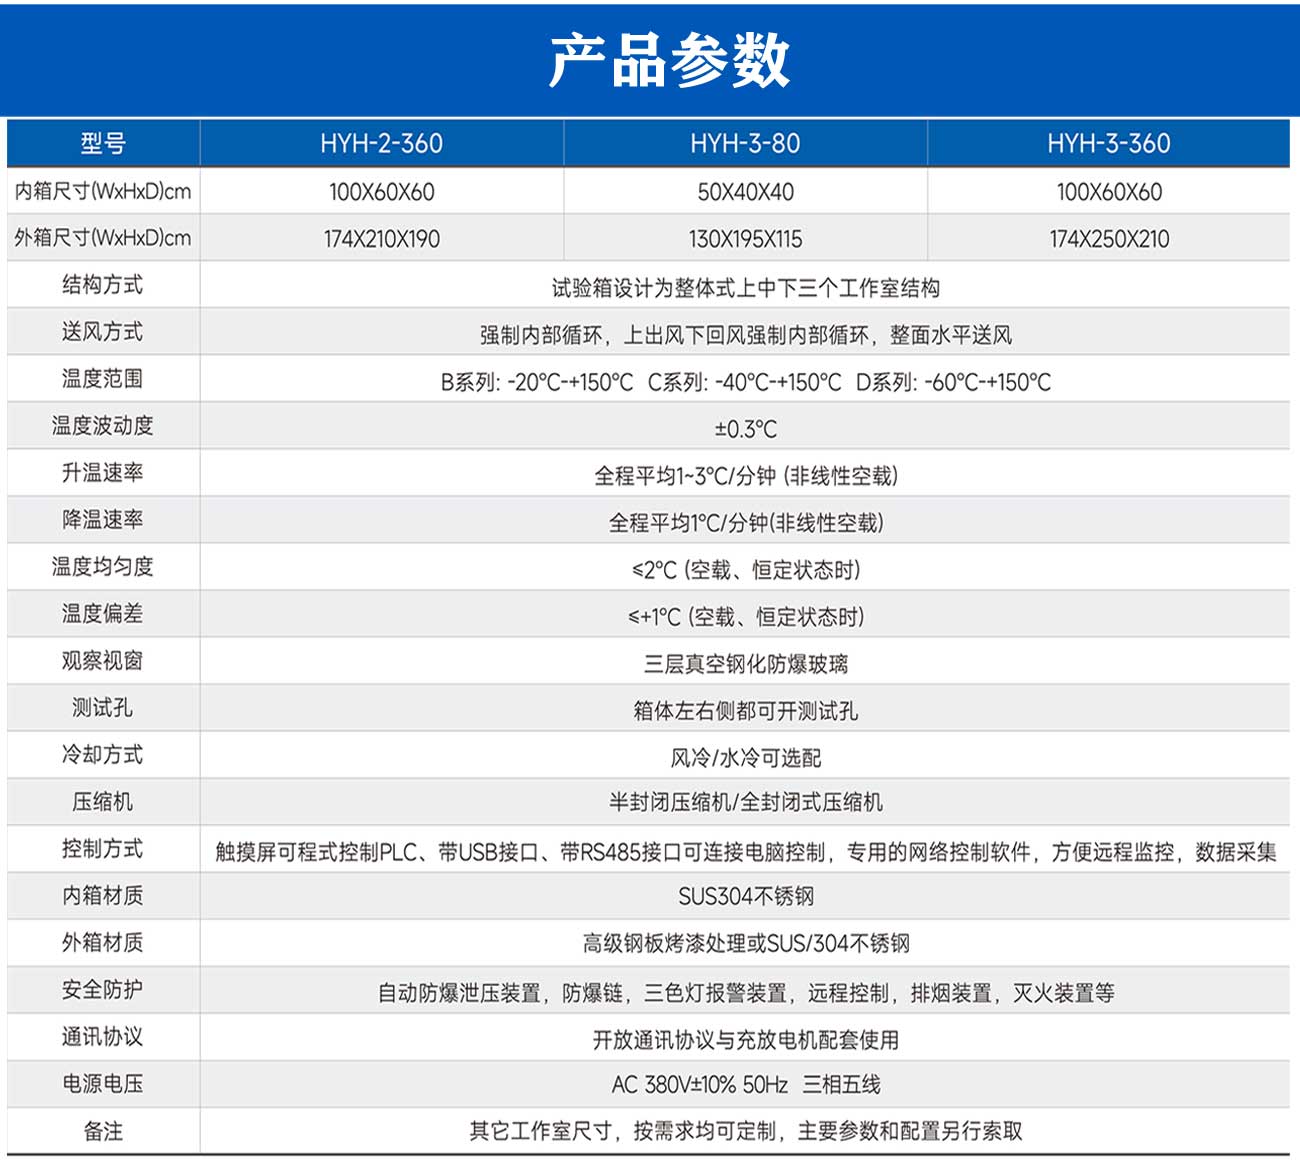Click the 全程平均1℃/分钟 cooling rate value
Image resolution: width=1300 pixels, height=1166 pixels.
[x=745, y=524]
